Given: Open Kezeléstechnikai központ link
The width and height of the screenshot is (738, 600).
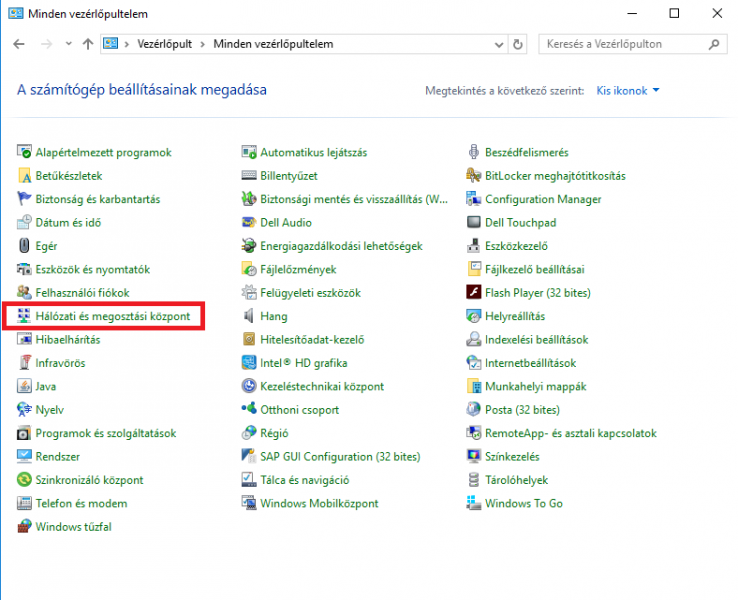Looking at the screenshot, I should tap(322, 386).
